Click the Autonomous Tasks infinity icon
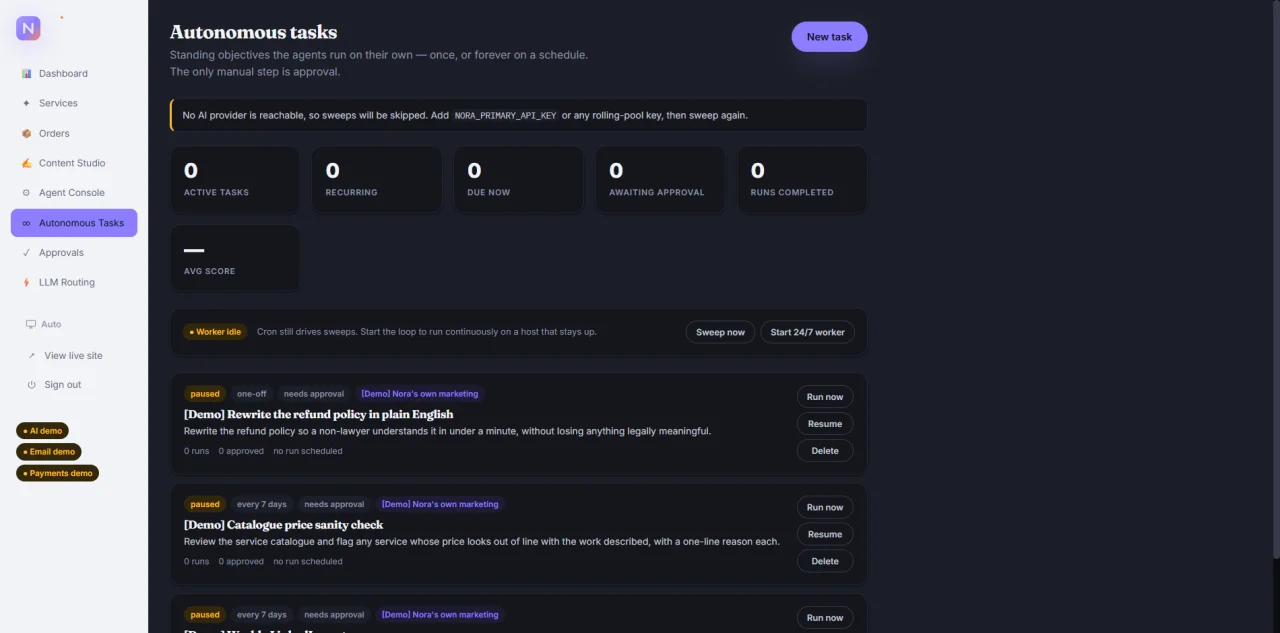 [26, 223]
